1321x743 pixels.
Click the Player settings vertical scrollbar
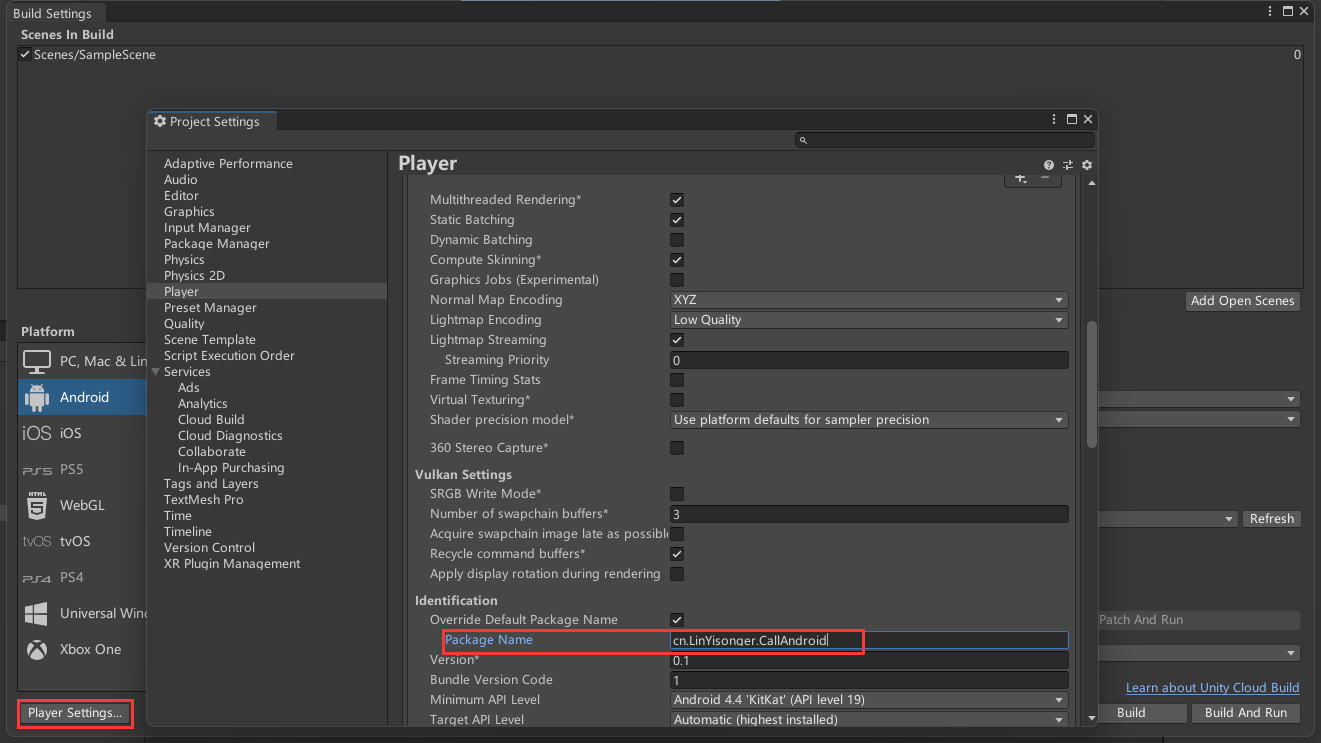click(x=1092, y=385)
